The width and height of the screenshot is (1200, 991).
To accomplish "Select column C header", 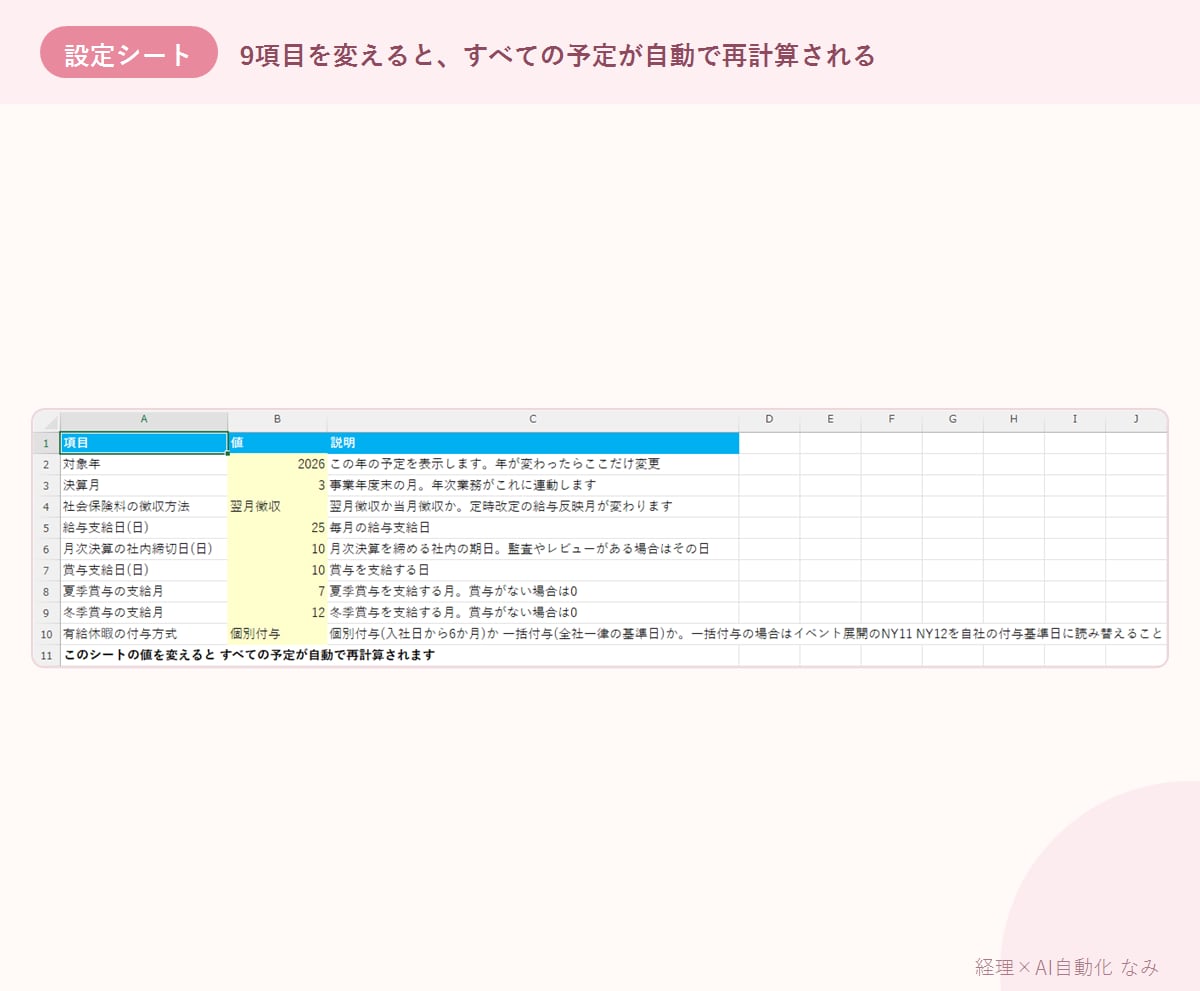I will click(533, 419).
